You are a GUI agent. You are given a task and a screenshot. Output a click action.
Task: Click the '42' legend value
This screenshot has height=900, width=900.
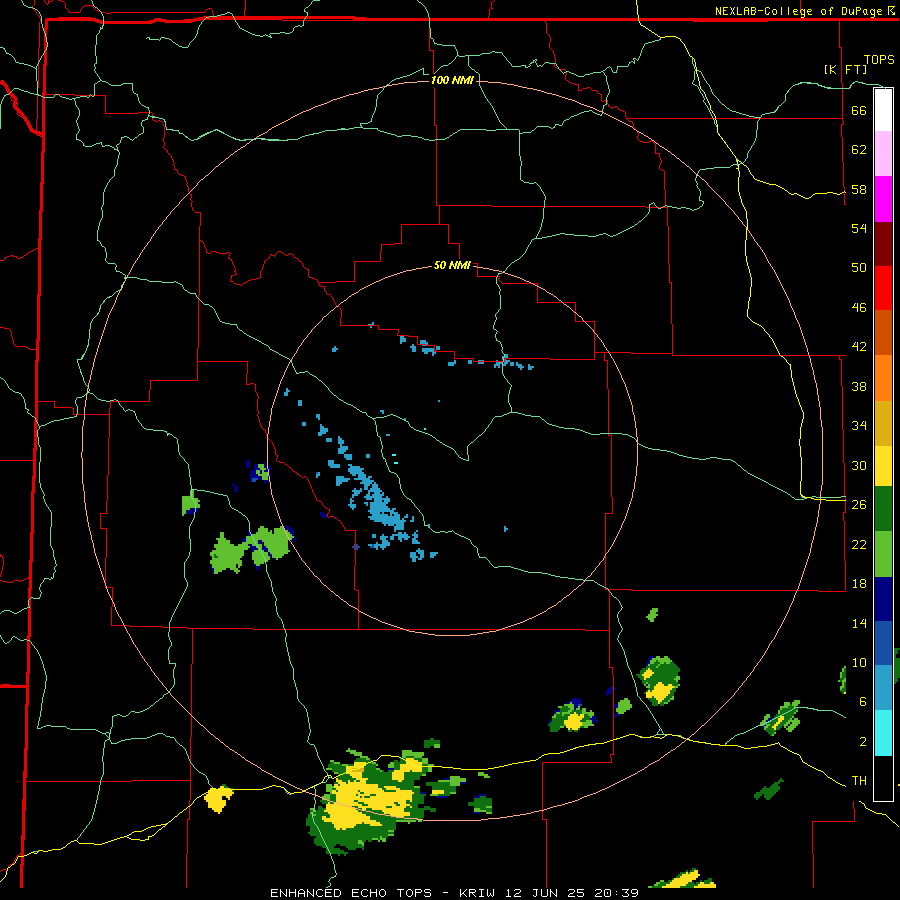click(859, 347)
